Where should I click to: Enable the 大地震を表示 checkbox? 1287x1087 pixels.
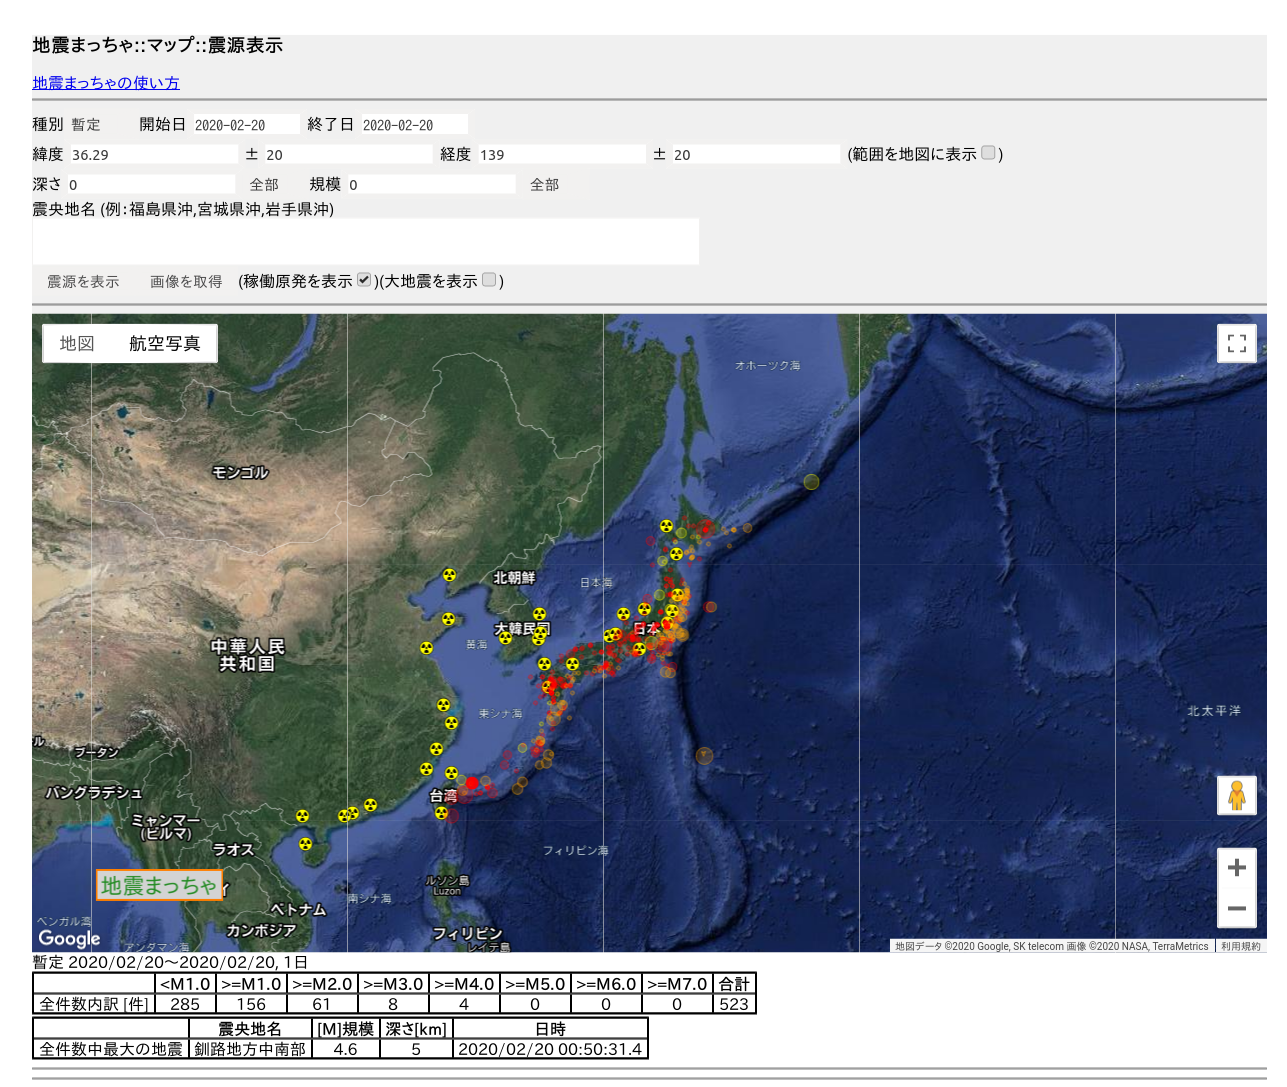[489, 280]
